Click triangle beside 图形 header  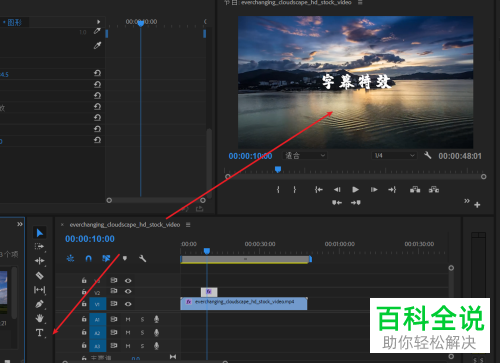click(98, 22)
